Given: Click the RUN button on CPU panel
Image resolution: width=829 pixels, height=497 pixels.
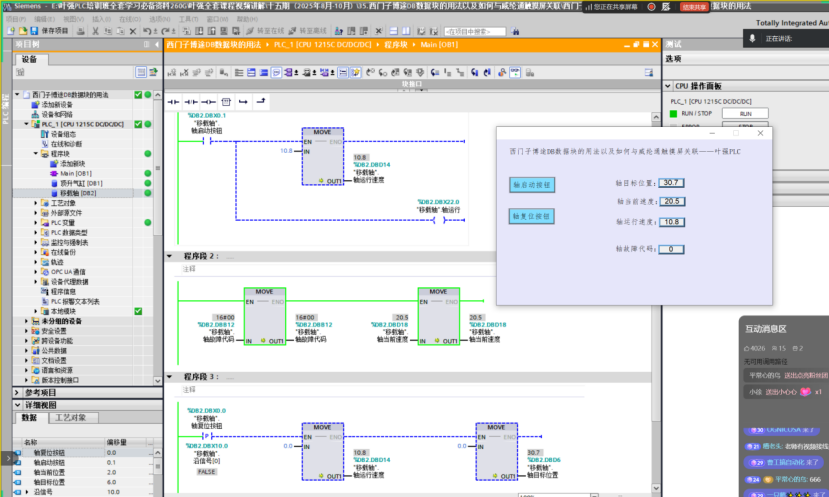Looking at the screenshot, I should pyautogui.click(x=745, y=114).
